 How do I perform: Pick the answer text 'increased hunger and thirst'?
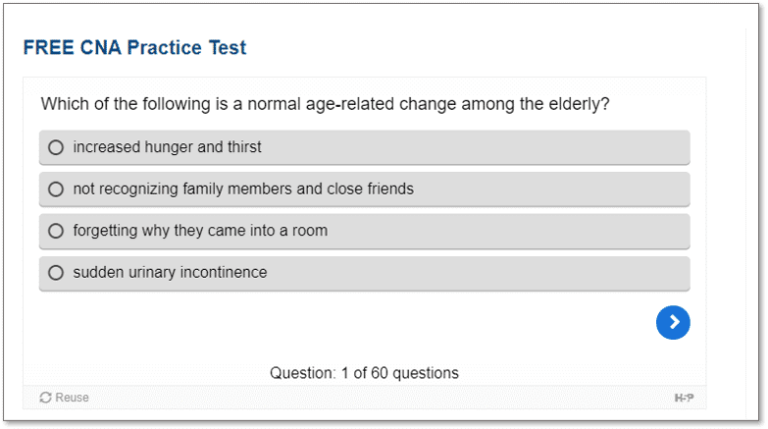[167, 147]
